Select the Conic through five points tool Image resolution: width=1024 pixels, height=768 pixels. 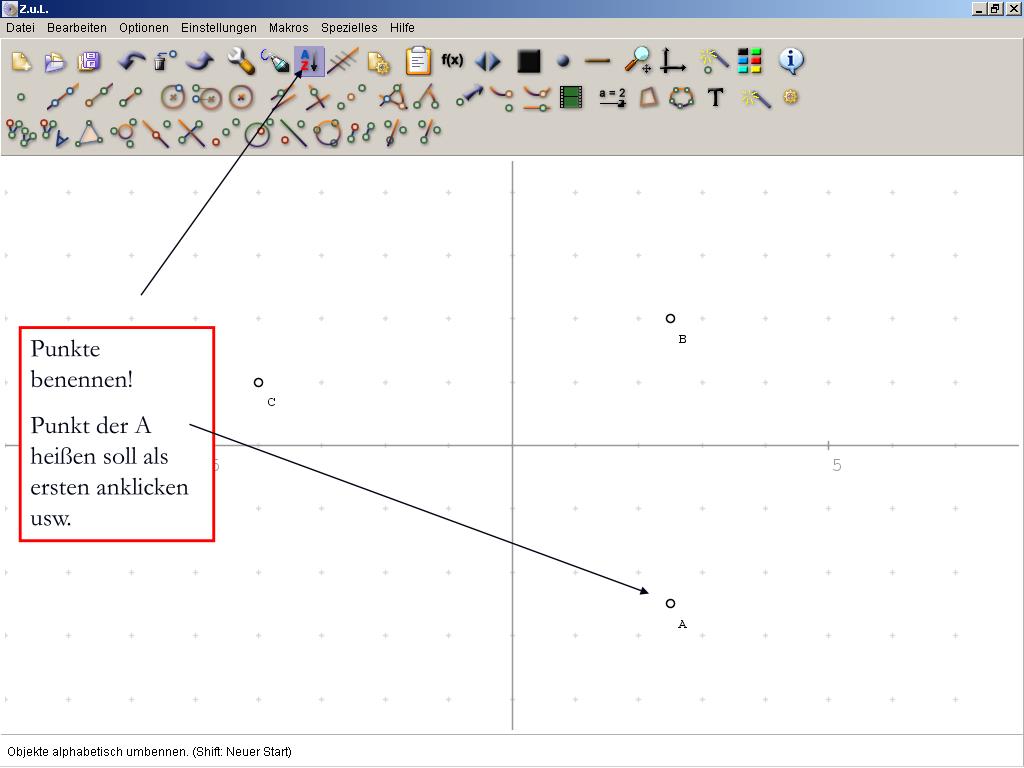pos(682,97)
